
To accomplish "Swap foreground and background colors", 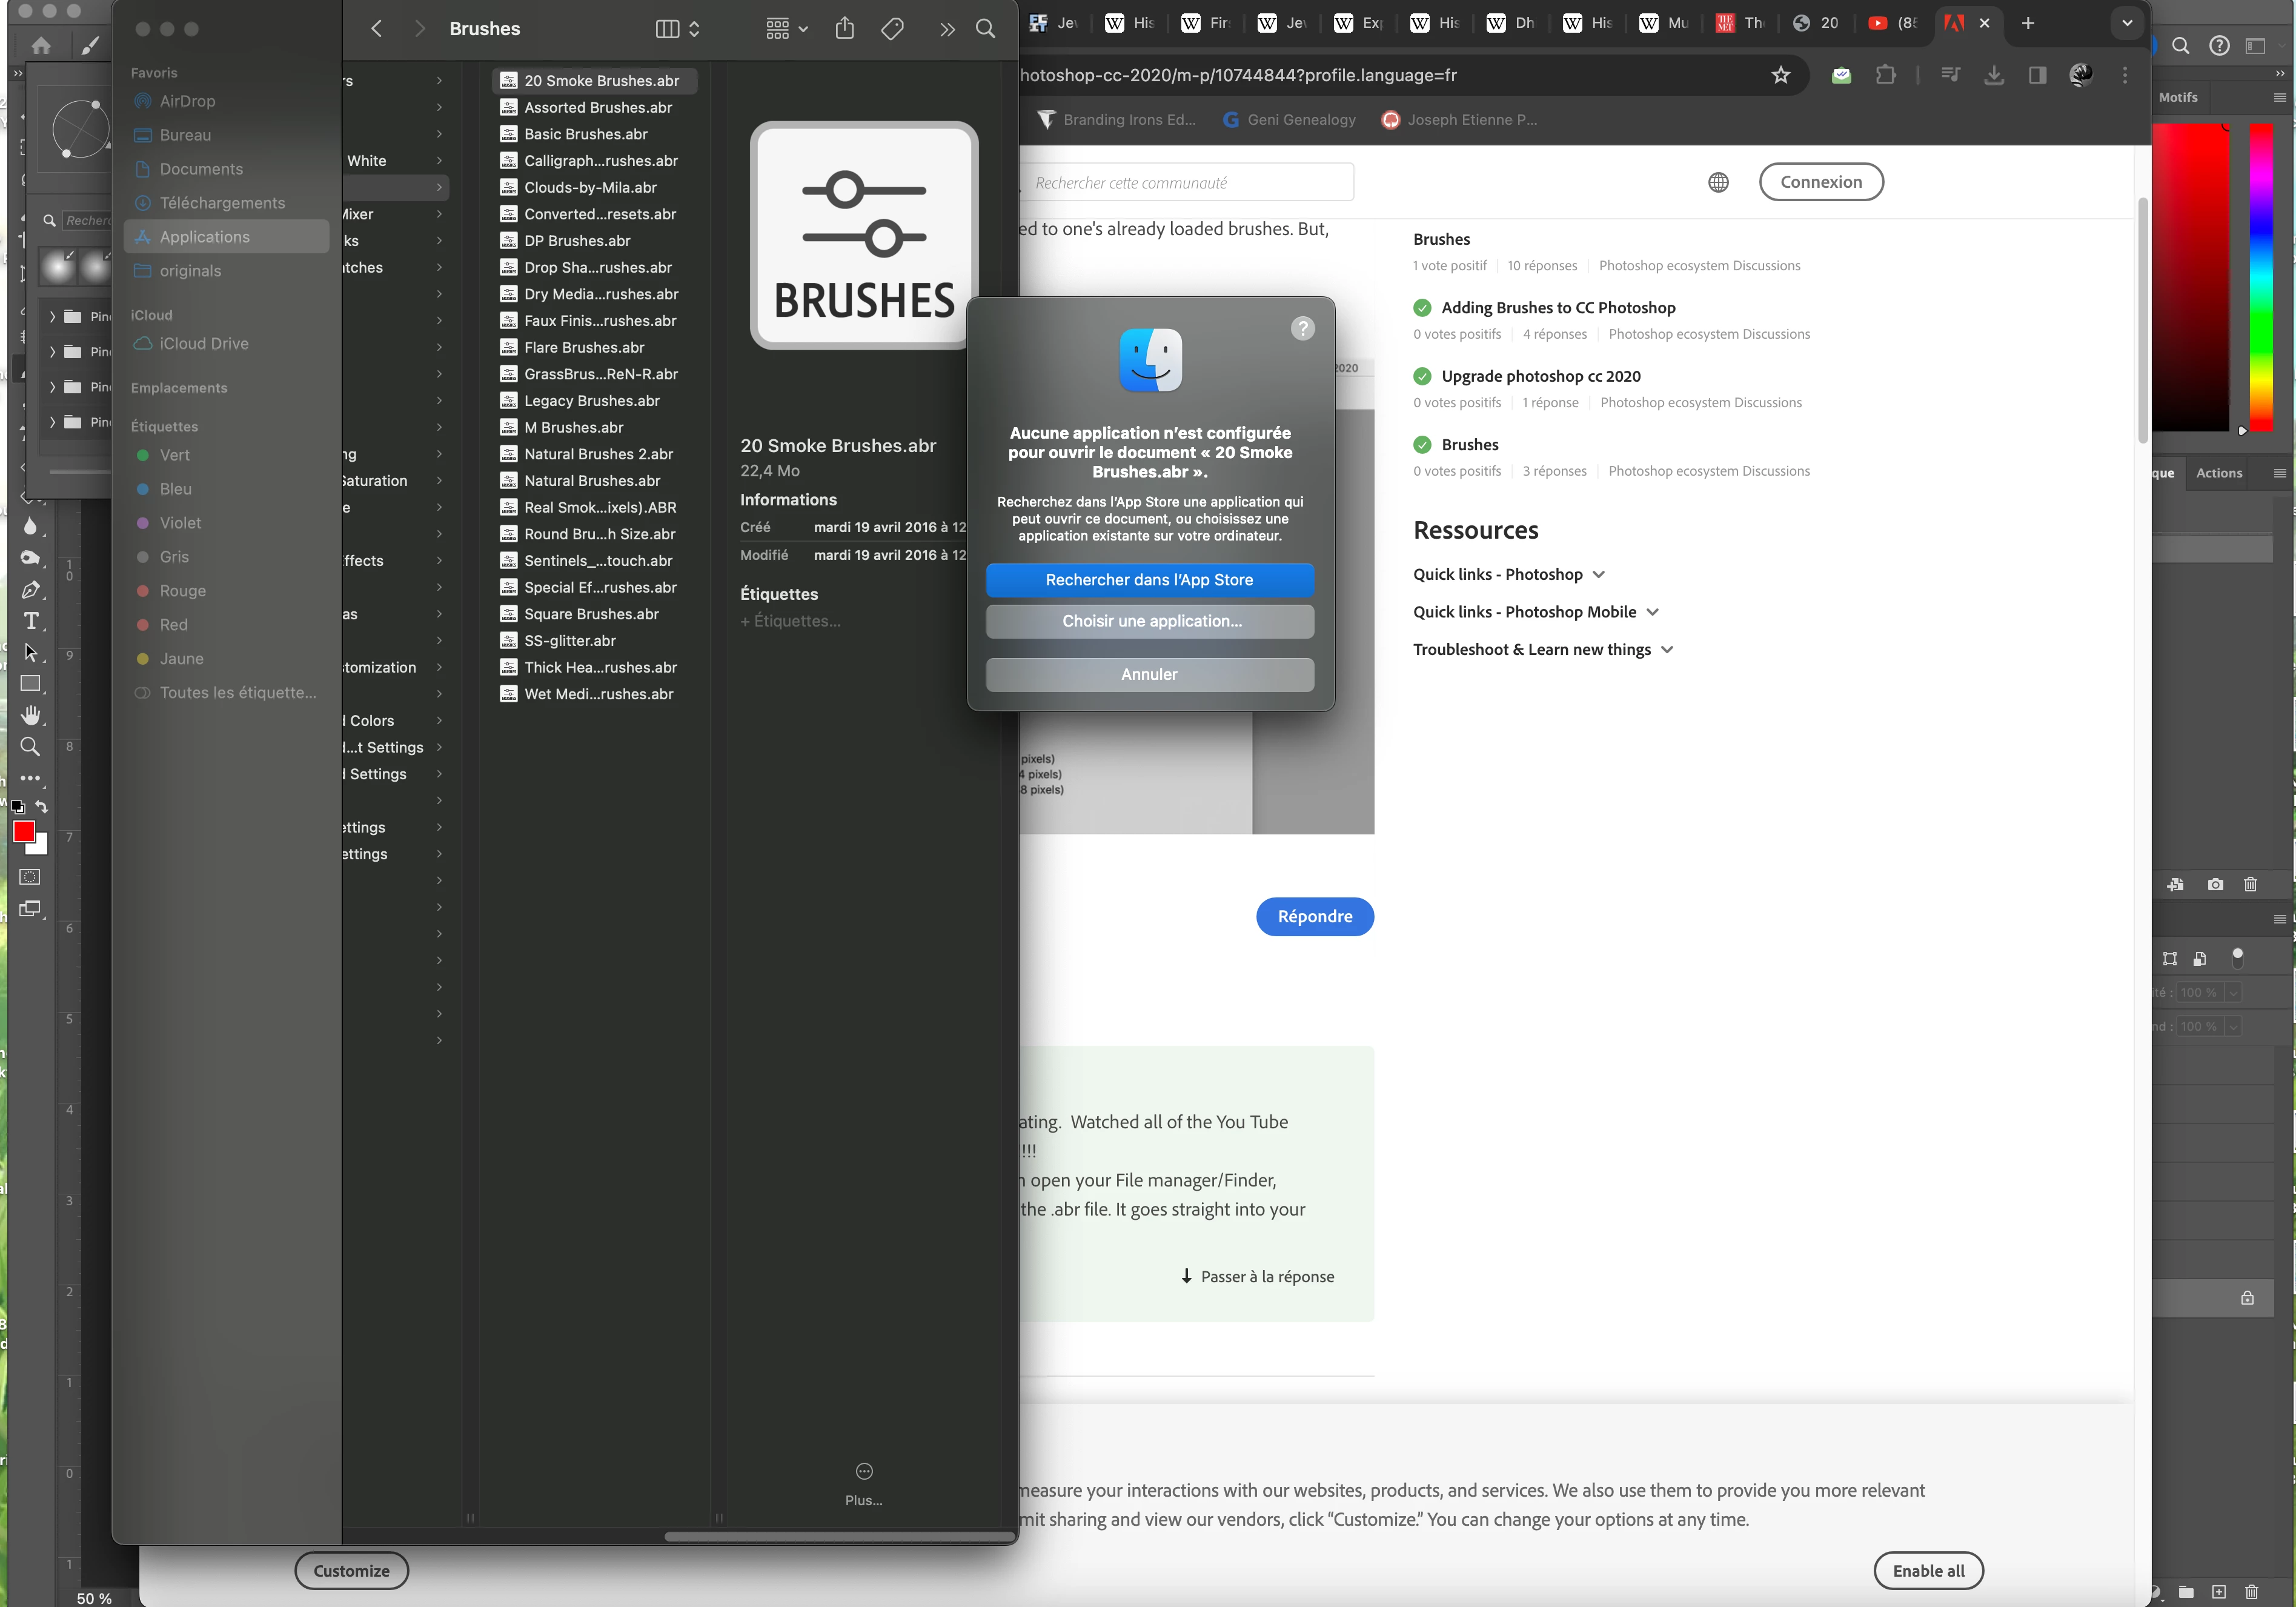I will coord(42,806).
